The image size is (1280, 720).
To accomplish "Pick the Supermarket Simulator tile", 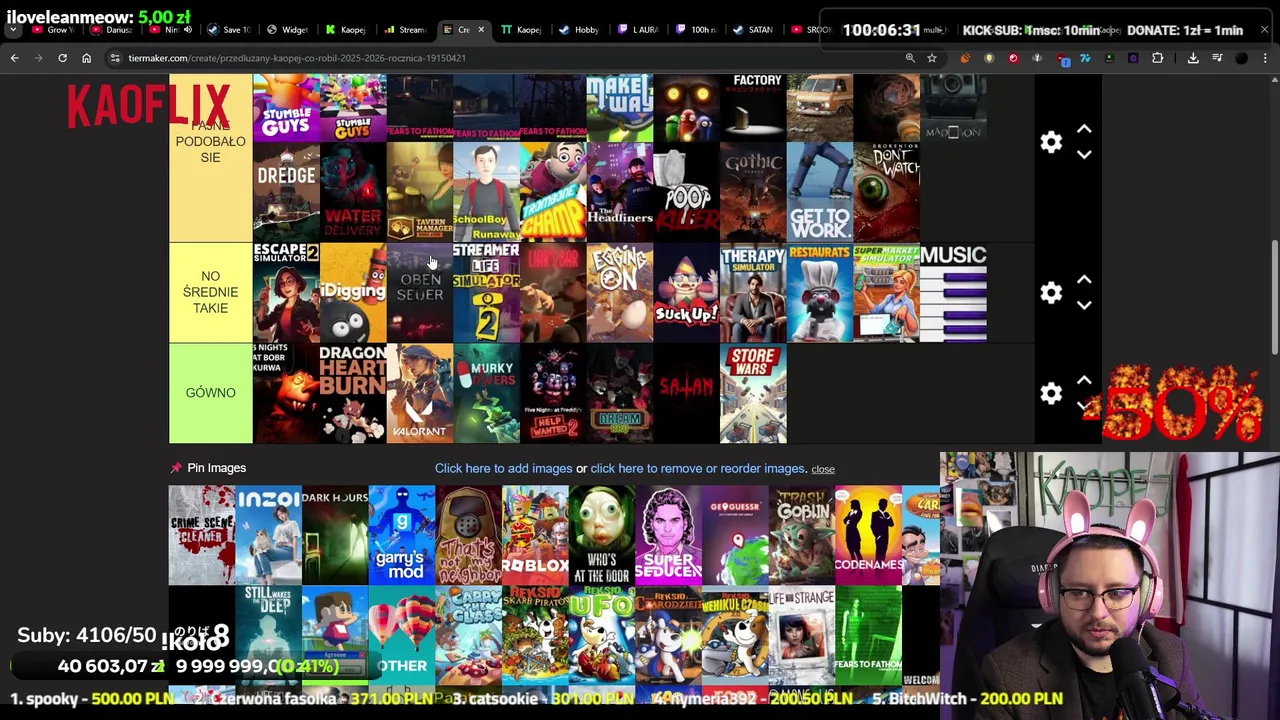I will coord(887,292).
